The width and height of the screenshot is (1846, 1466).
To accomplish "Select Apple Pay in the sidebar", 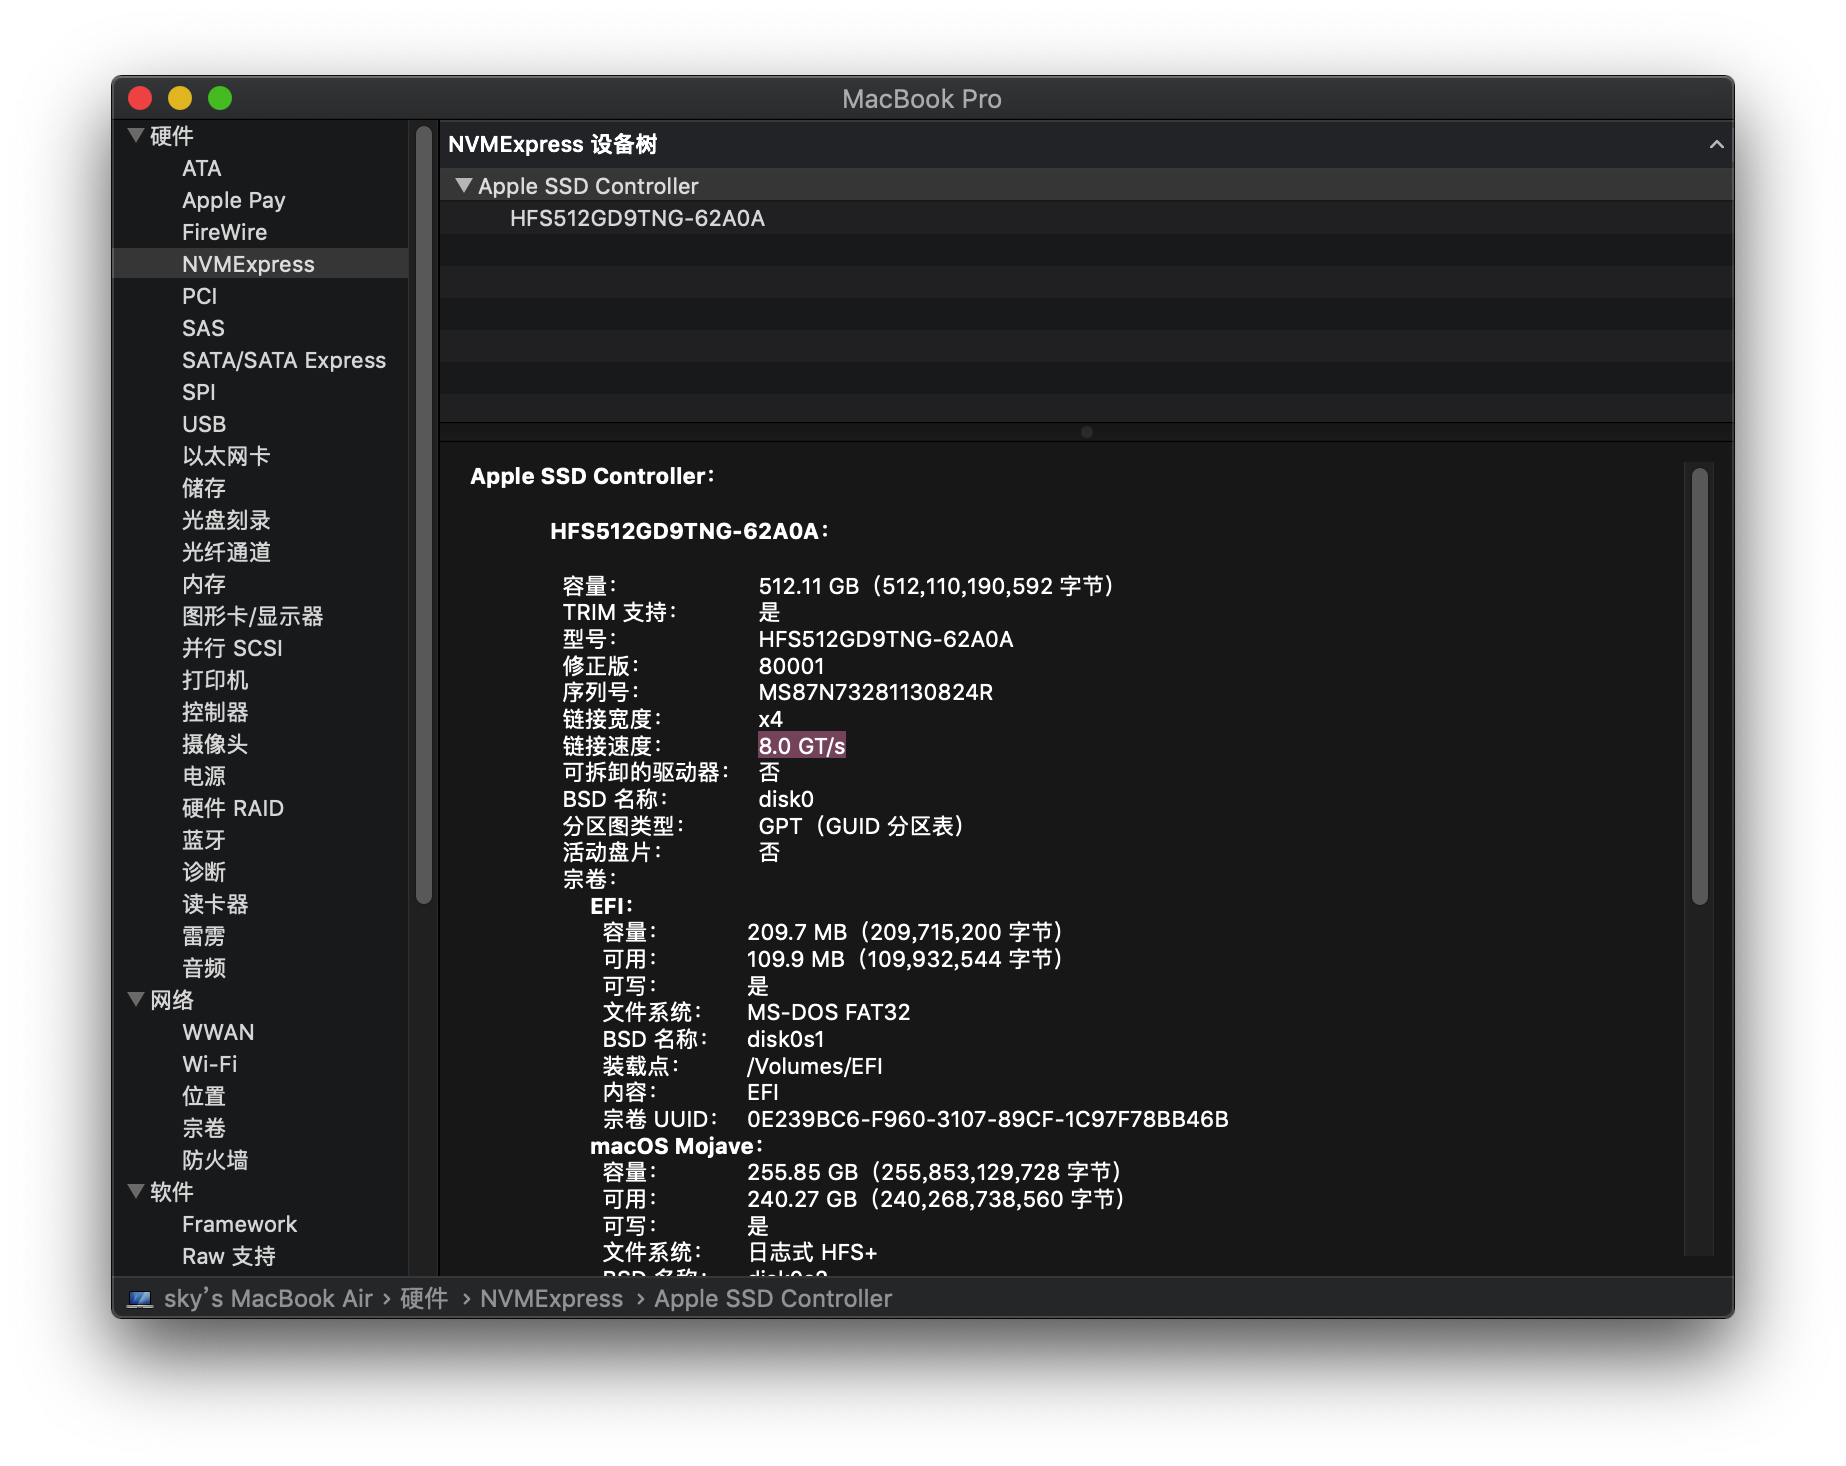I will 233,200.
